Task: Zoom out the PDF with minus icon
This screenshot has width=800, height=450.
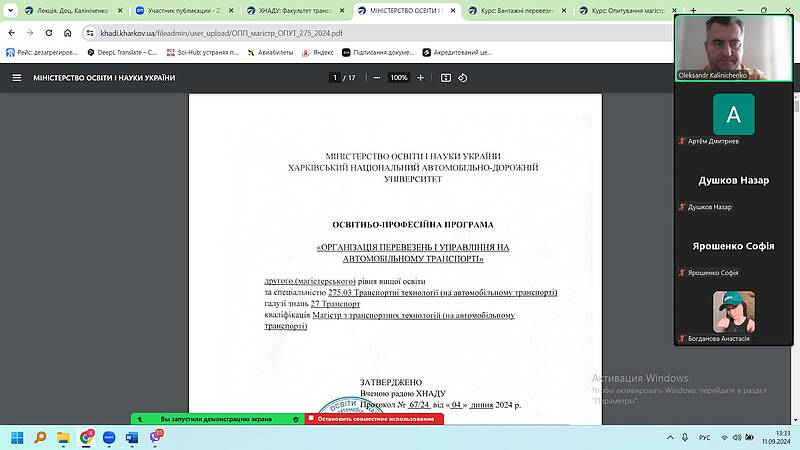Action: pyautogui.click(x=377, y=78)
